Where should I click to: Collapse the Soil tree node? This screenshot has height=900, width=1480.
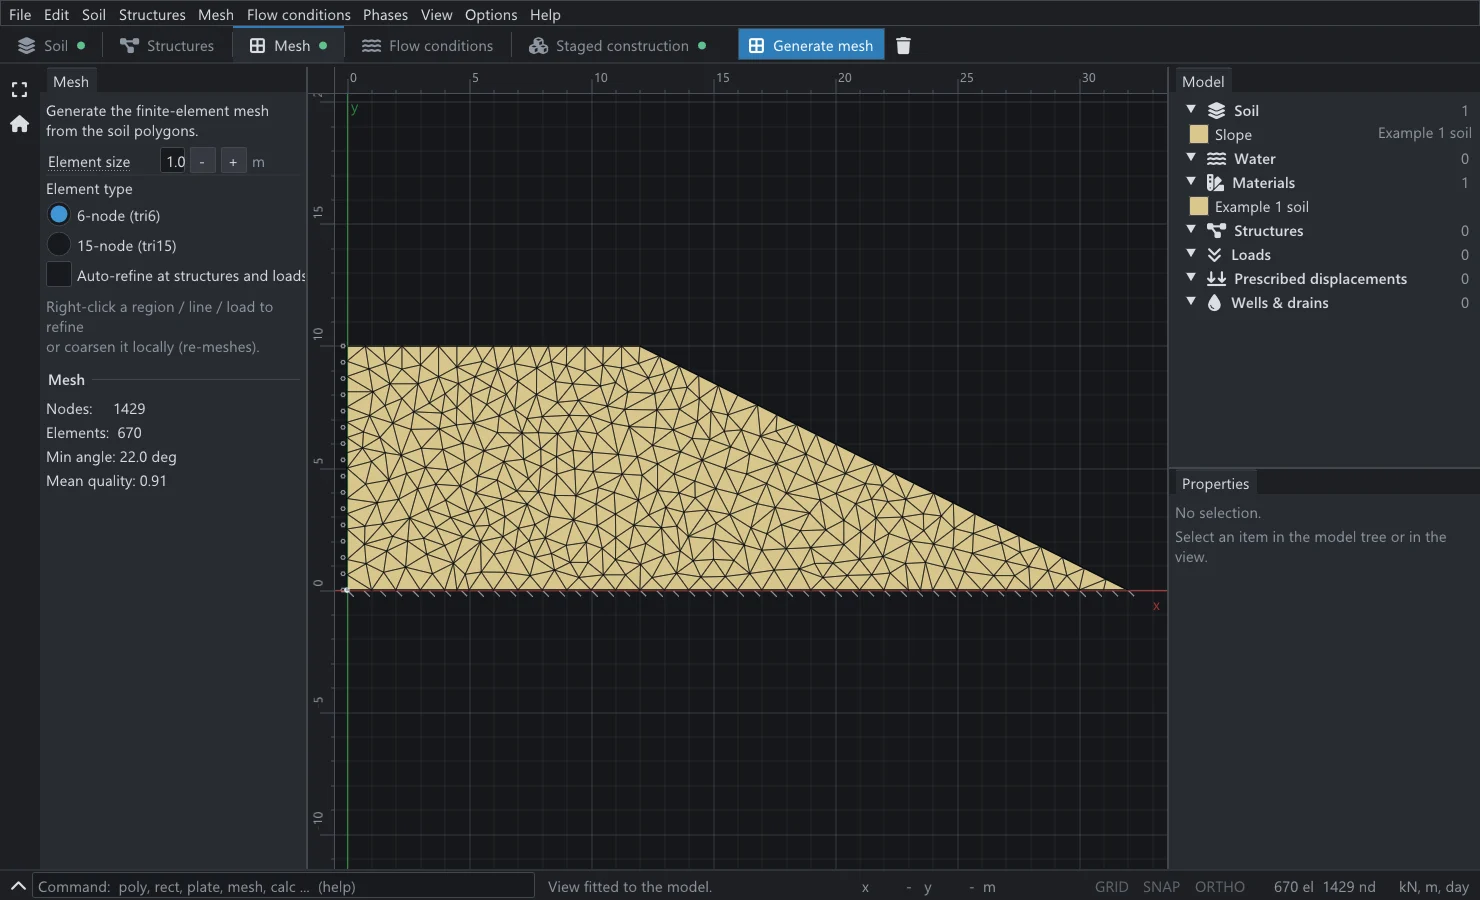(x=1191, y=109)
